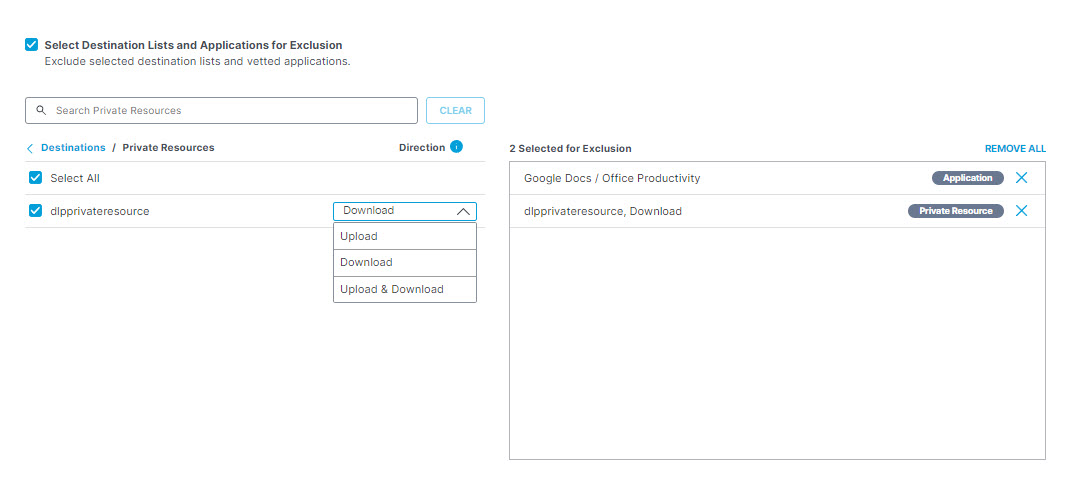Choose Upload from direction list
The height and width of the screenshot is (478, 1068).
tap(405, 236)
